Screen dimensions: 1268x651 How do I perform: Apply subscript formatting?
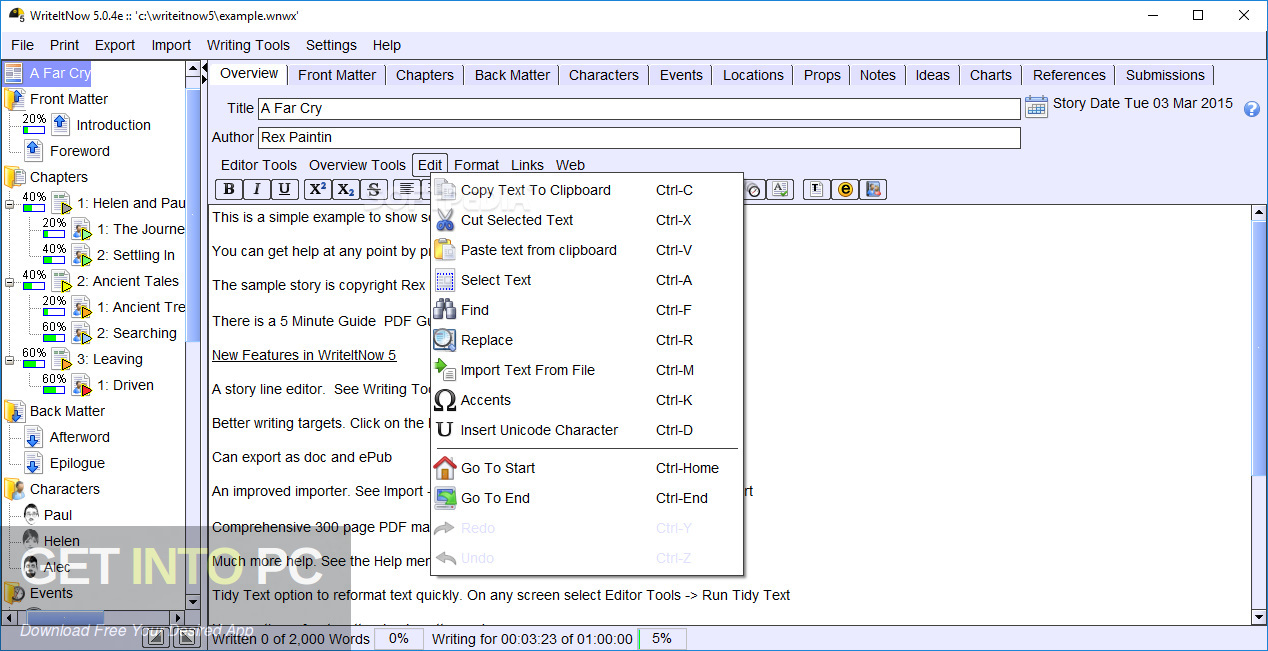tap(346, 189)
